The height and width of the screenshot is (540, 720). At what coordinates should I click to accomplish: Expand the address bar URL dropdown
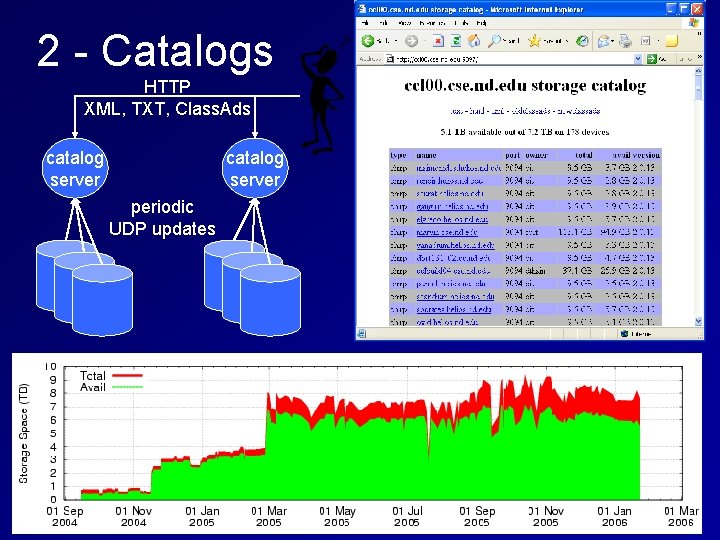point(638,59)
